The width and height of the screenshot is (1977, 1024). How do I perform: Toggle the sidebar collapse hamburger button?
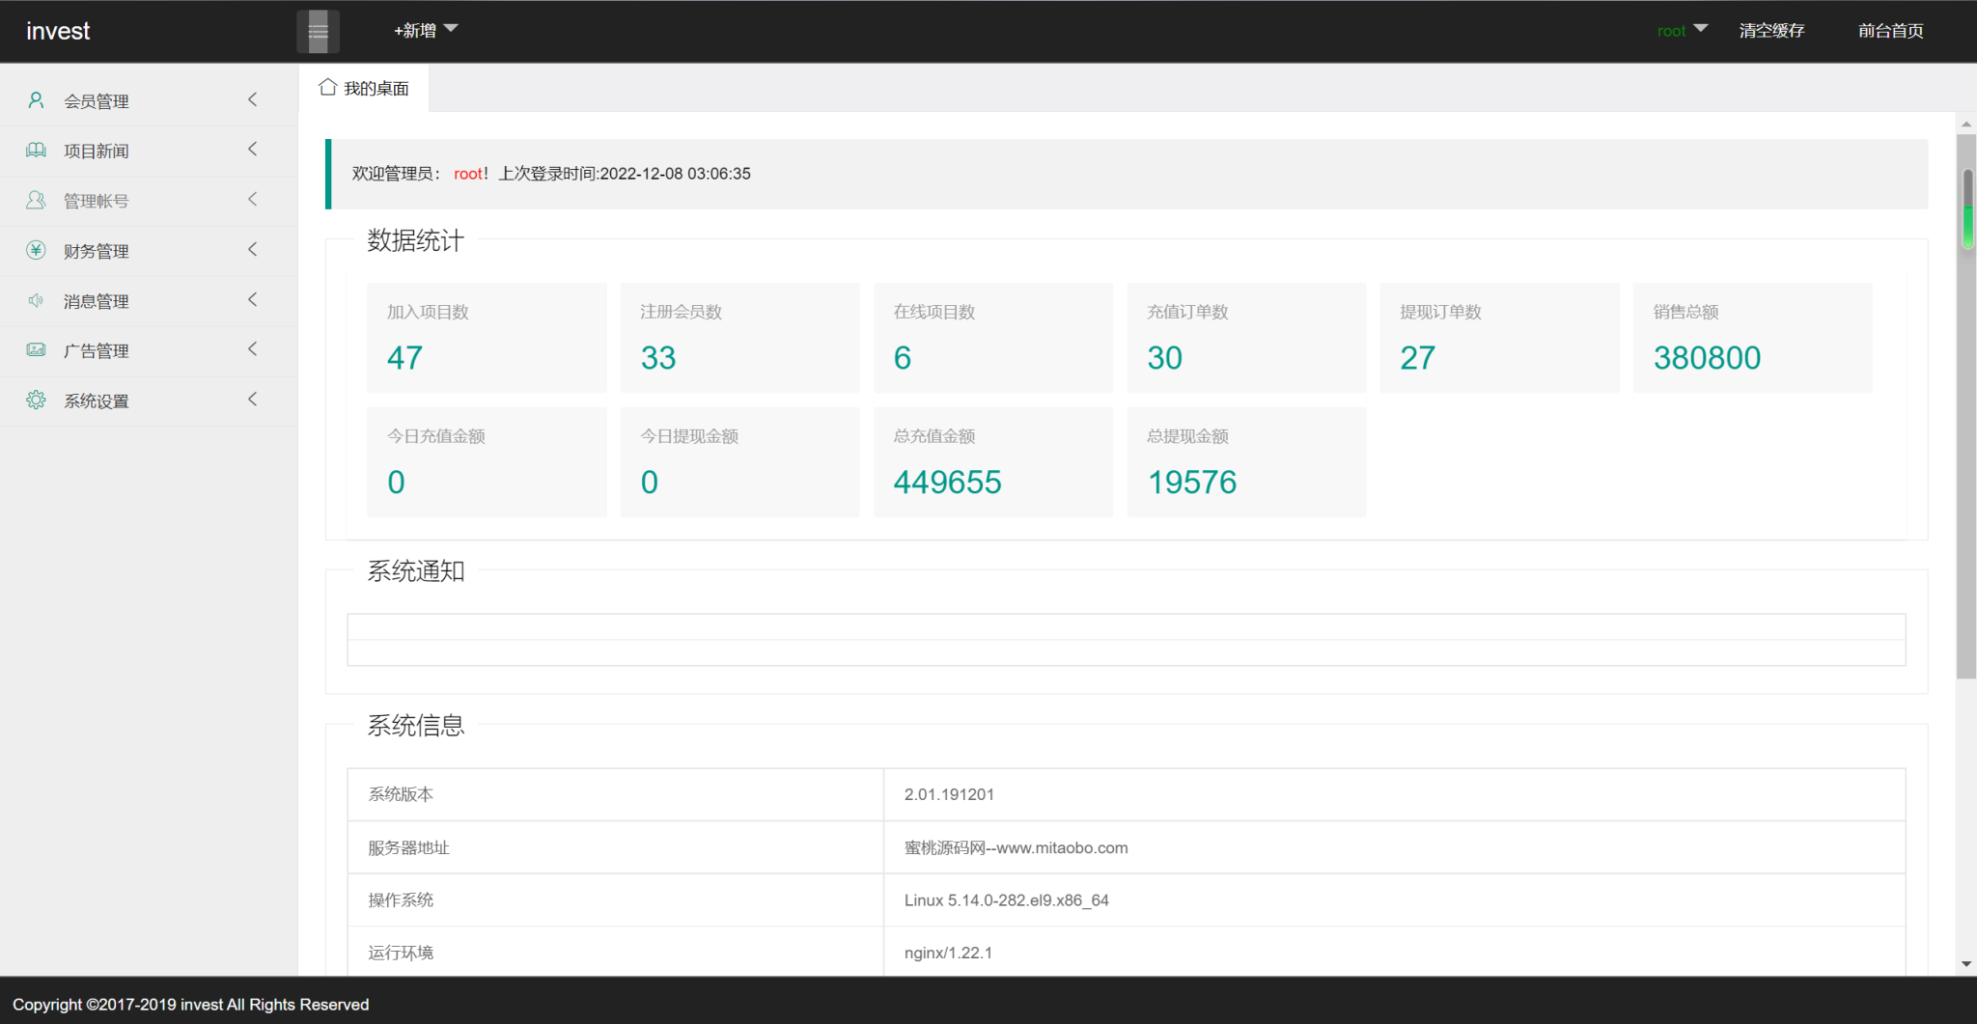(318, 31)
